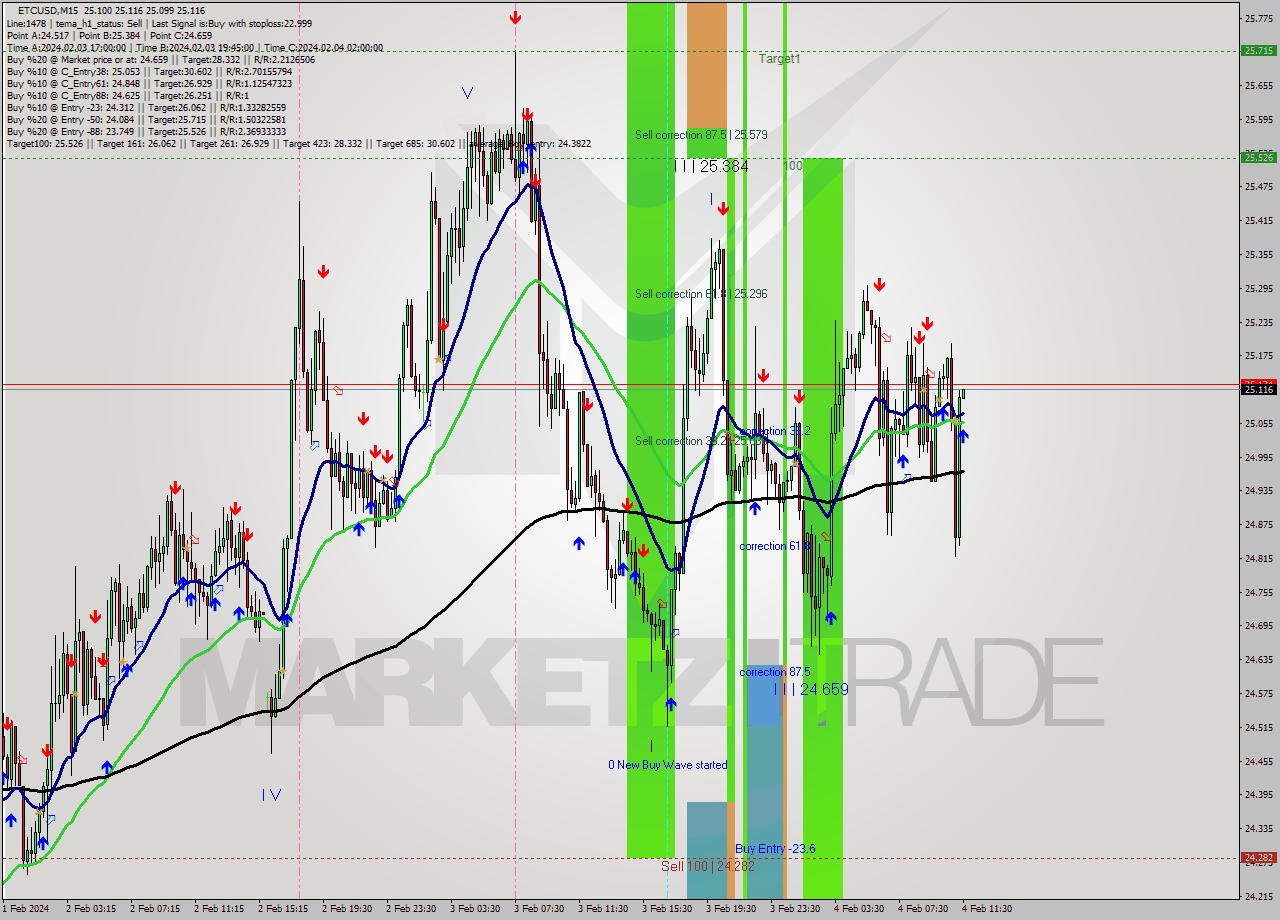
Task: Select the '| | | 24.659' level label
Action: pos(811,689)
